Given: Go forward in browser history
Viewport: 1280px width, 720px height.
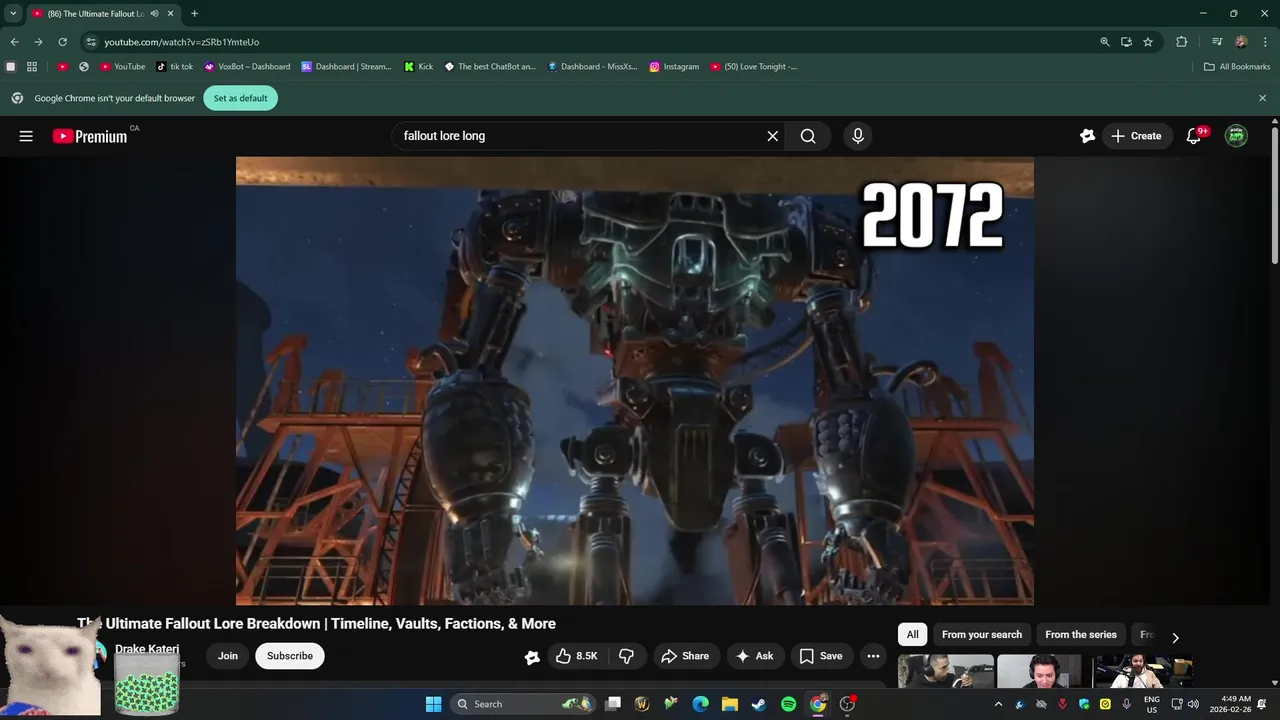Looking at the screenshot, I should point(38,42).
